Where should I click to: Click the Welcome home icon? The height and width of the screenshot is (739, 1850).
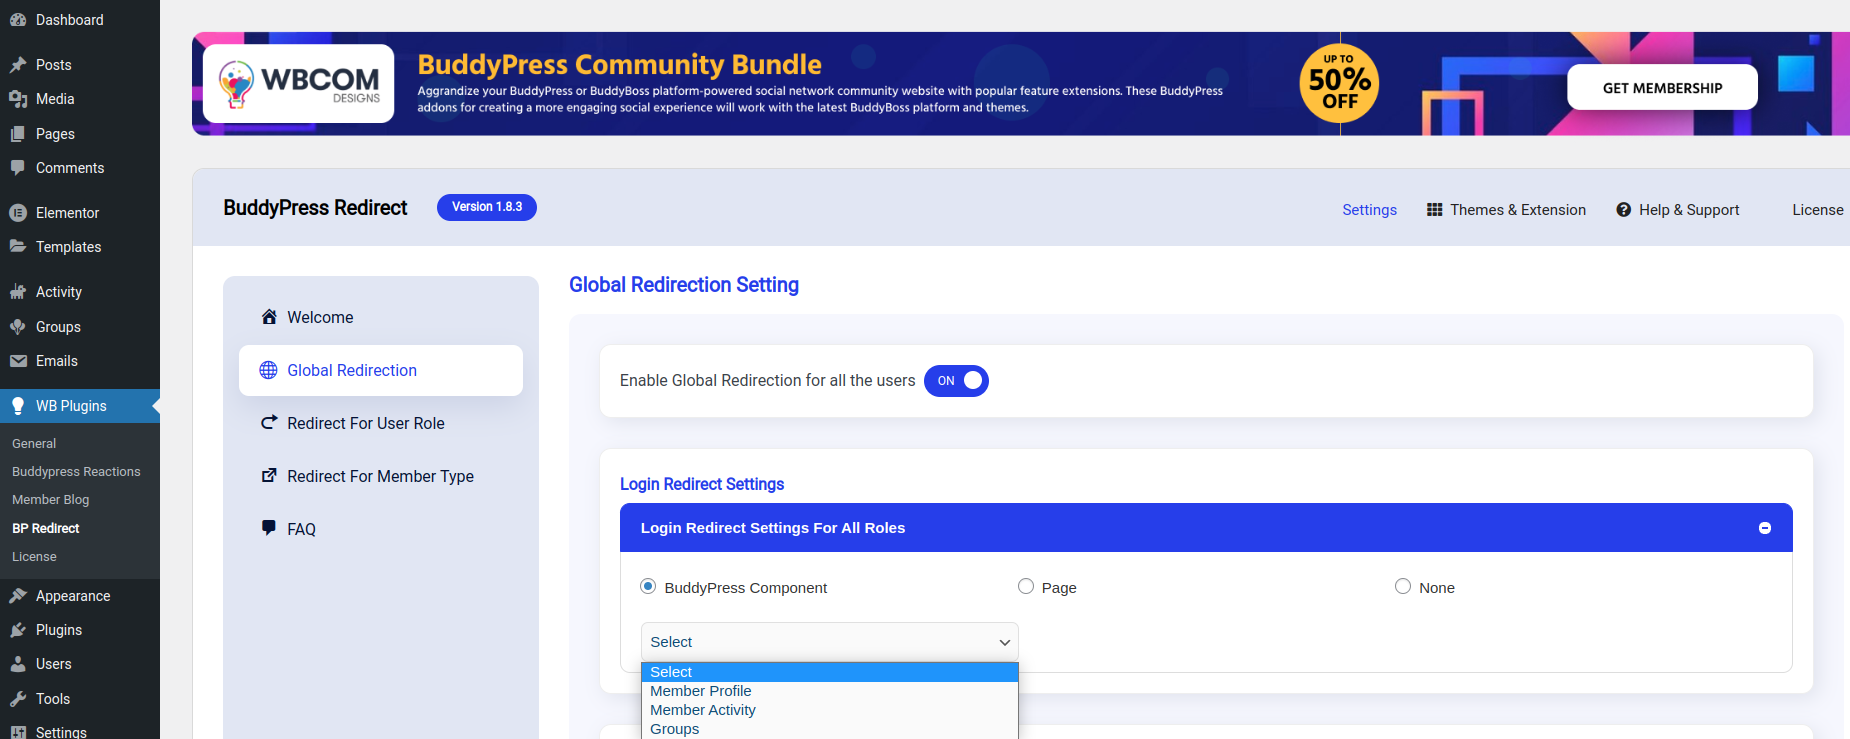coord(269,317)
